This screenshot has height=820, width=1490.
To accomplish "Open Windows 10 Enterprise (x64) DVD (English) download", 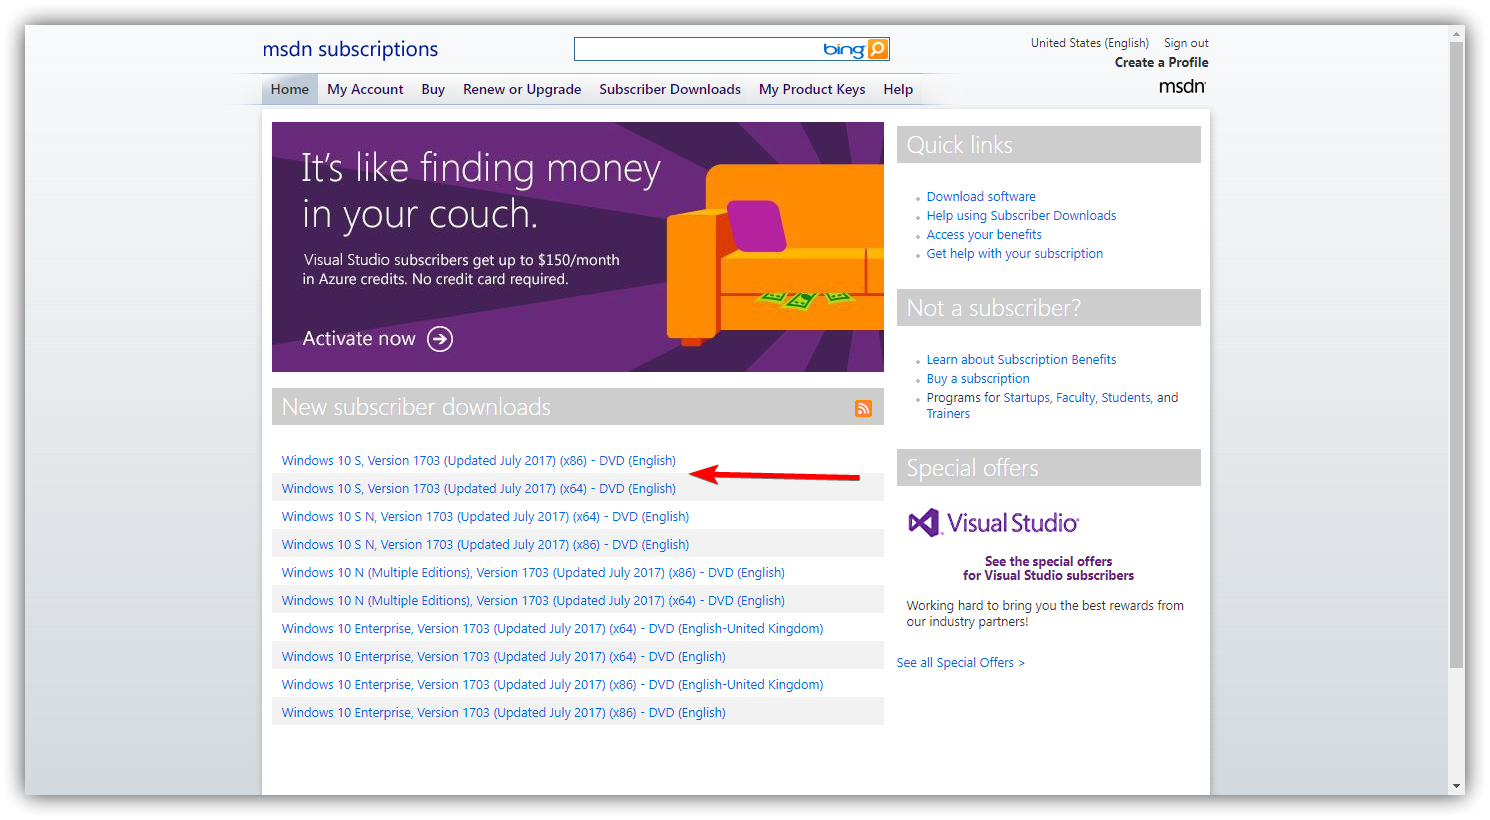I will click(504, 657).
